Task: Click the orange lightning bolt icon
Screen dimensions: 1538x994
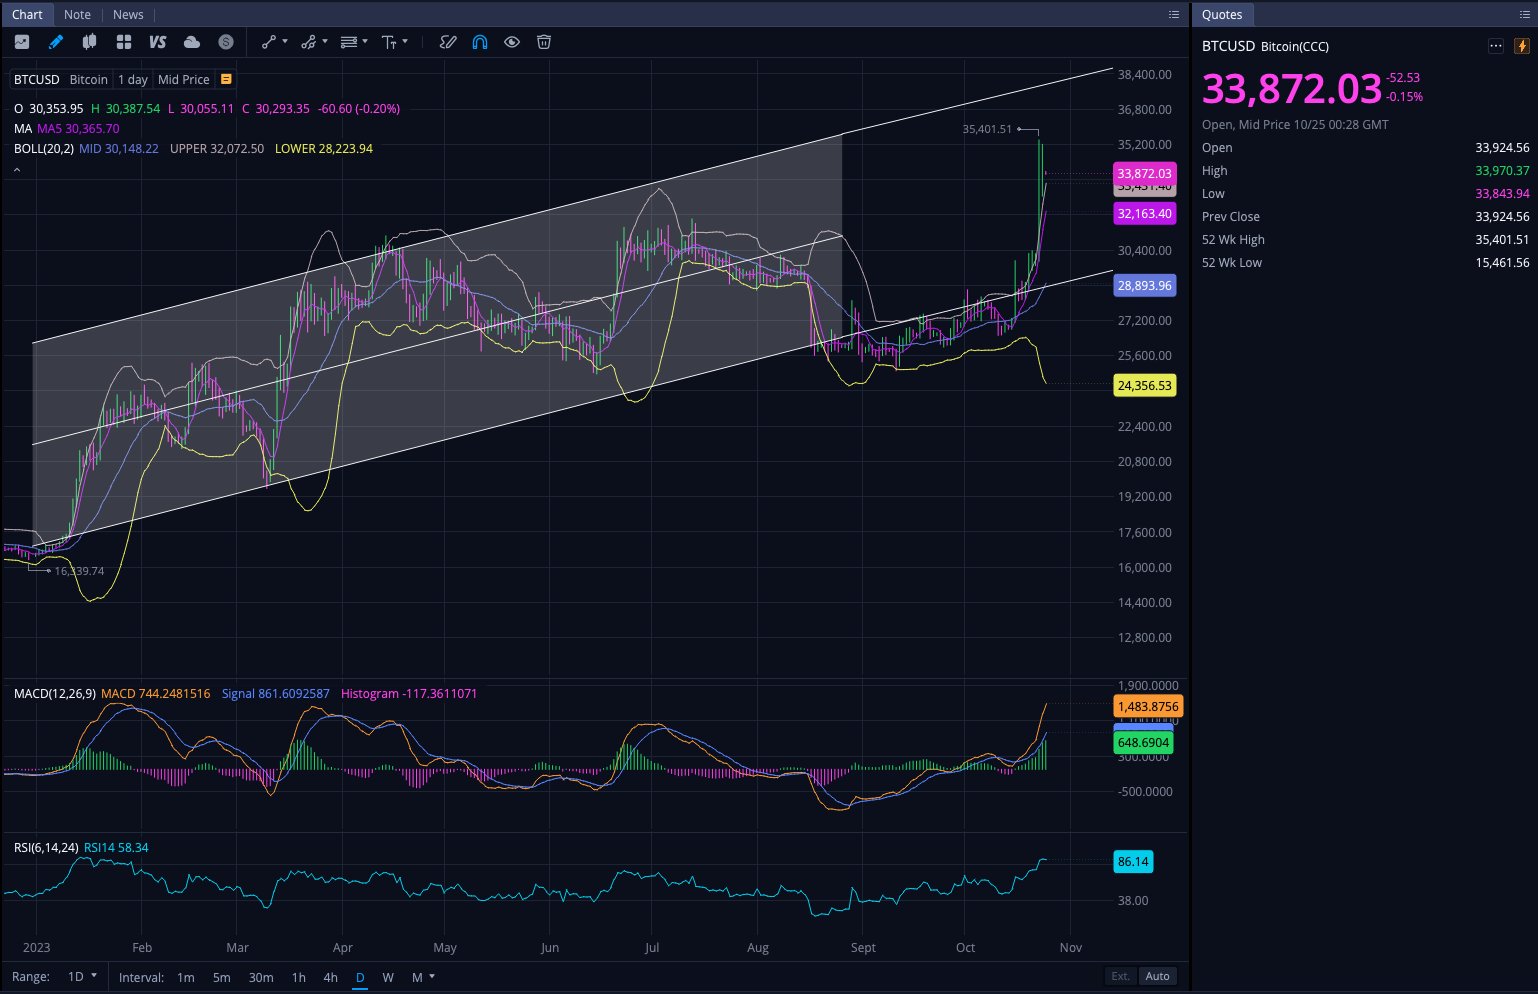Action: [x=1521, y=46]
